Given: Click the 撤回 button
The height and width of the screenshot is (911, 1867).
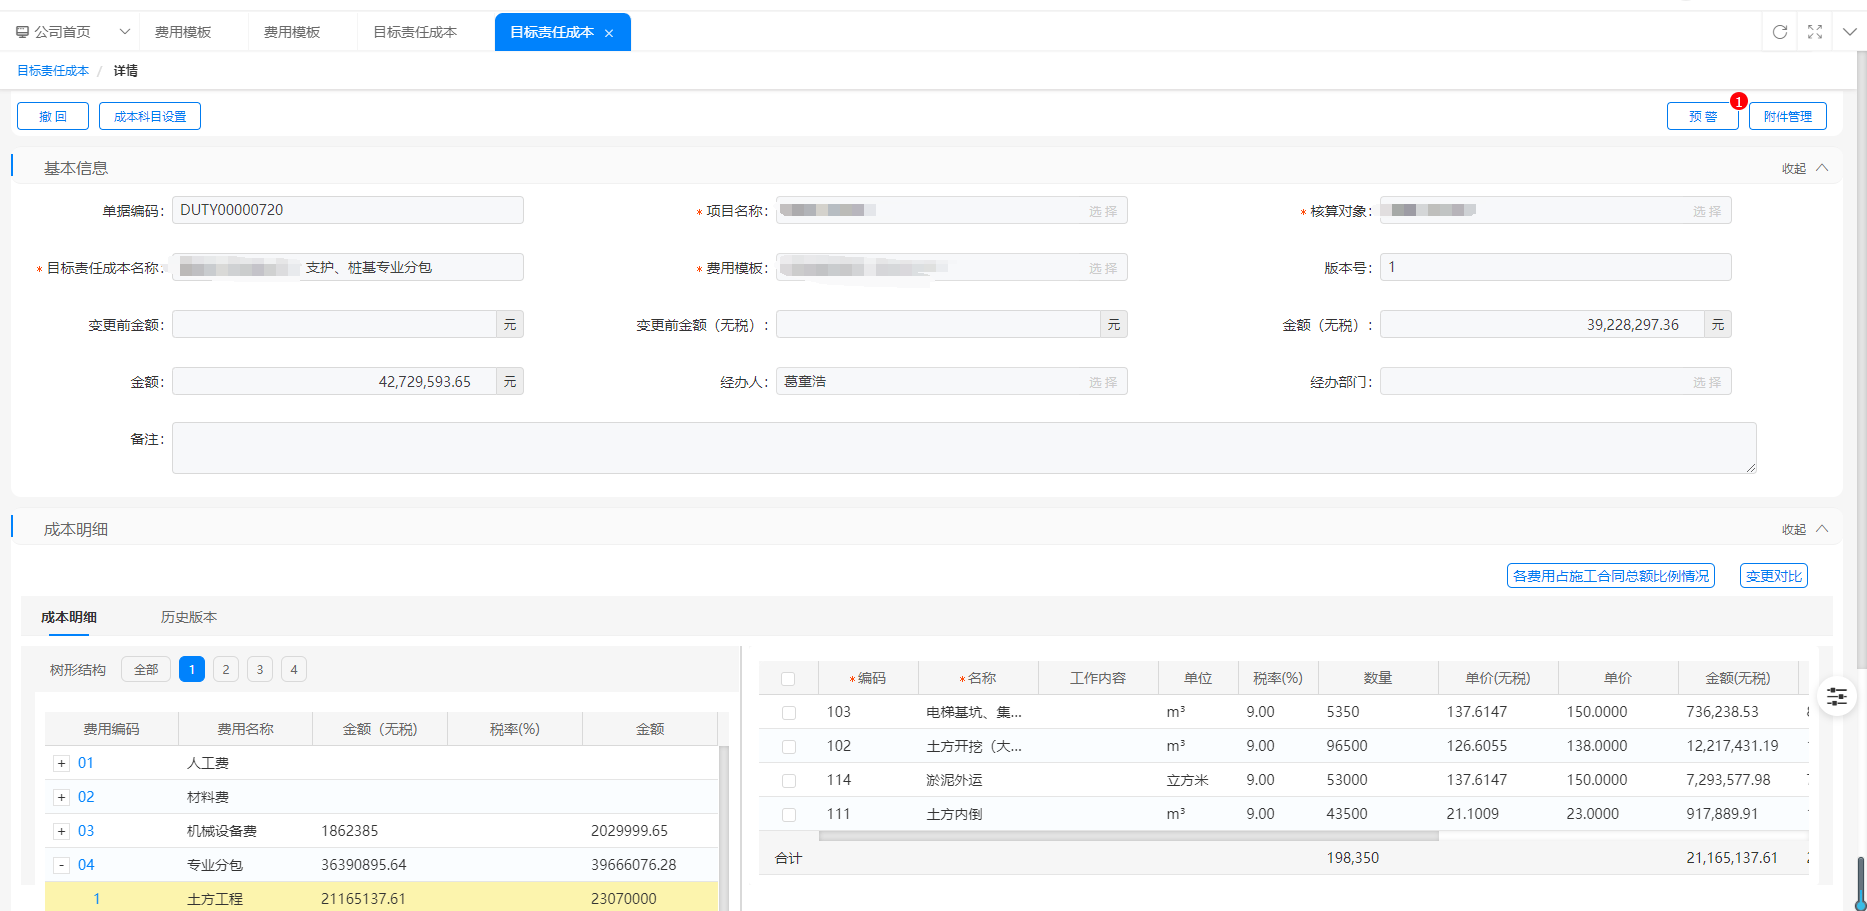Looking at the screenshot, I should point(53,116).
